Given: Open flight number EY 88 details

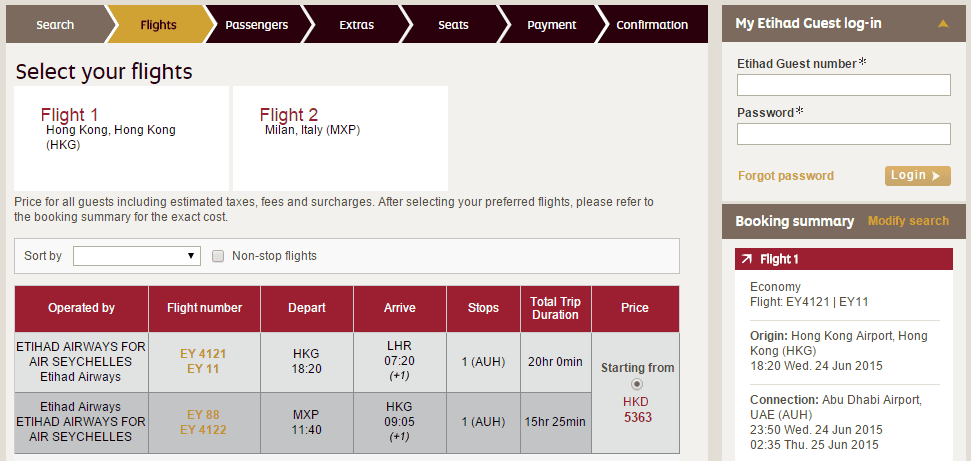Looking at the screenshot, I should (x=204, y=414).
